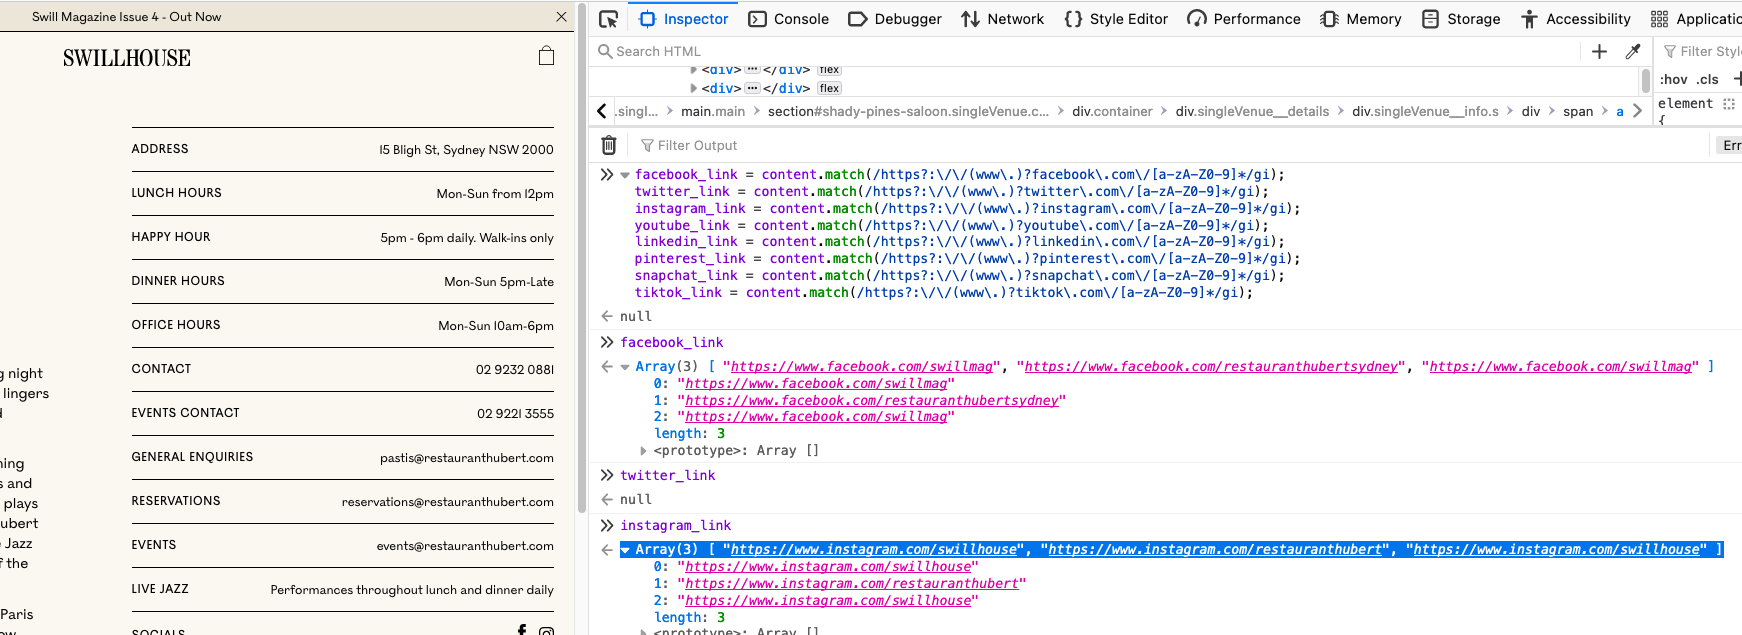The height and width of the screenshot is (635, 1742).
Task: Open instagram array item 0 swillhouse link
Action: click(x=828, y=567)
